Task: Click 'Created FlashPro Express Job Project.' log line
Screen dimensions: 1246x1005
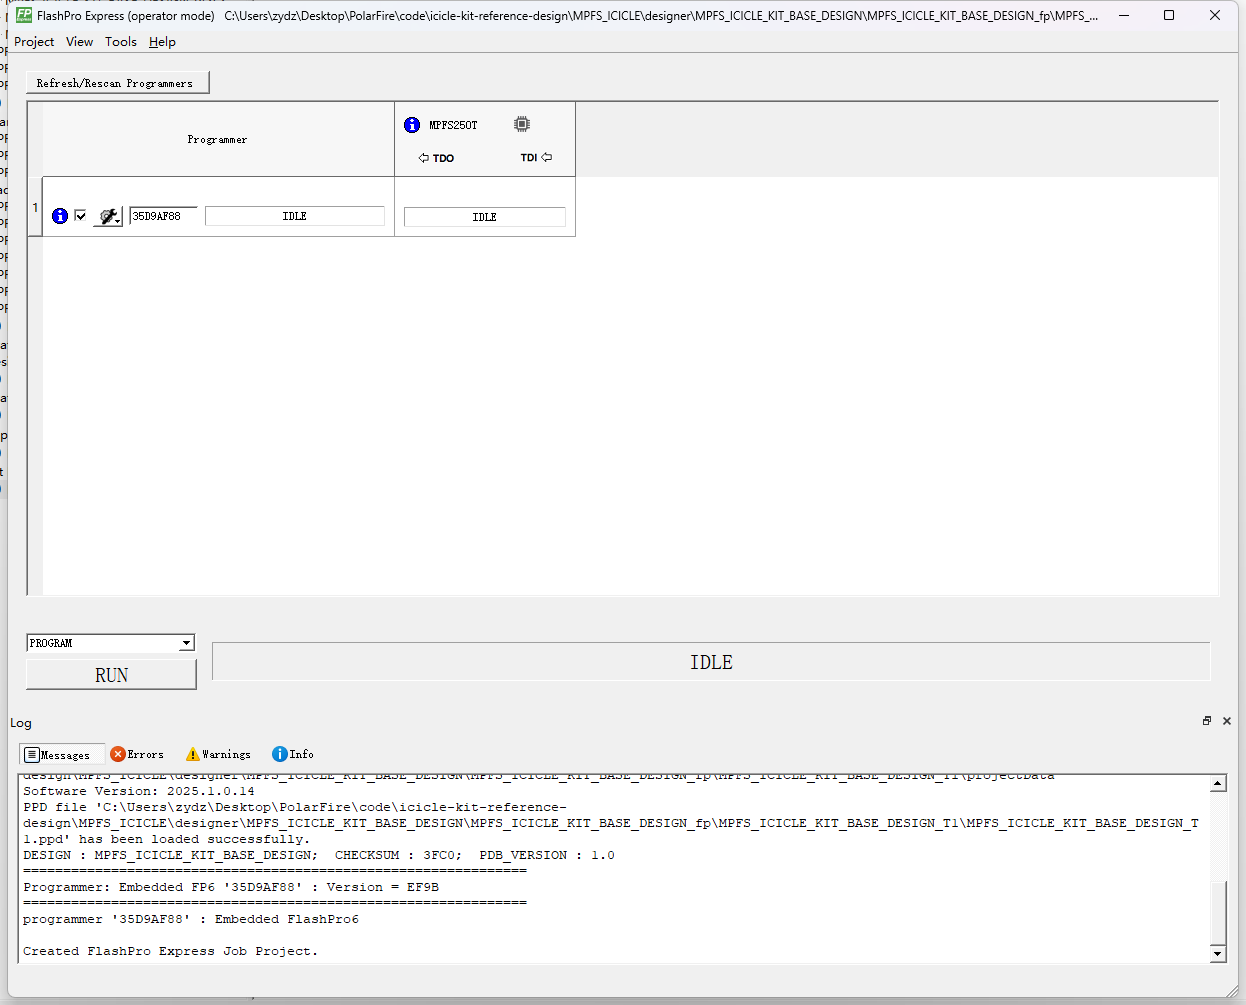Action: [x=170, y=951]
